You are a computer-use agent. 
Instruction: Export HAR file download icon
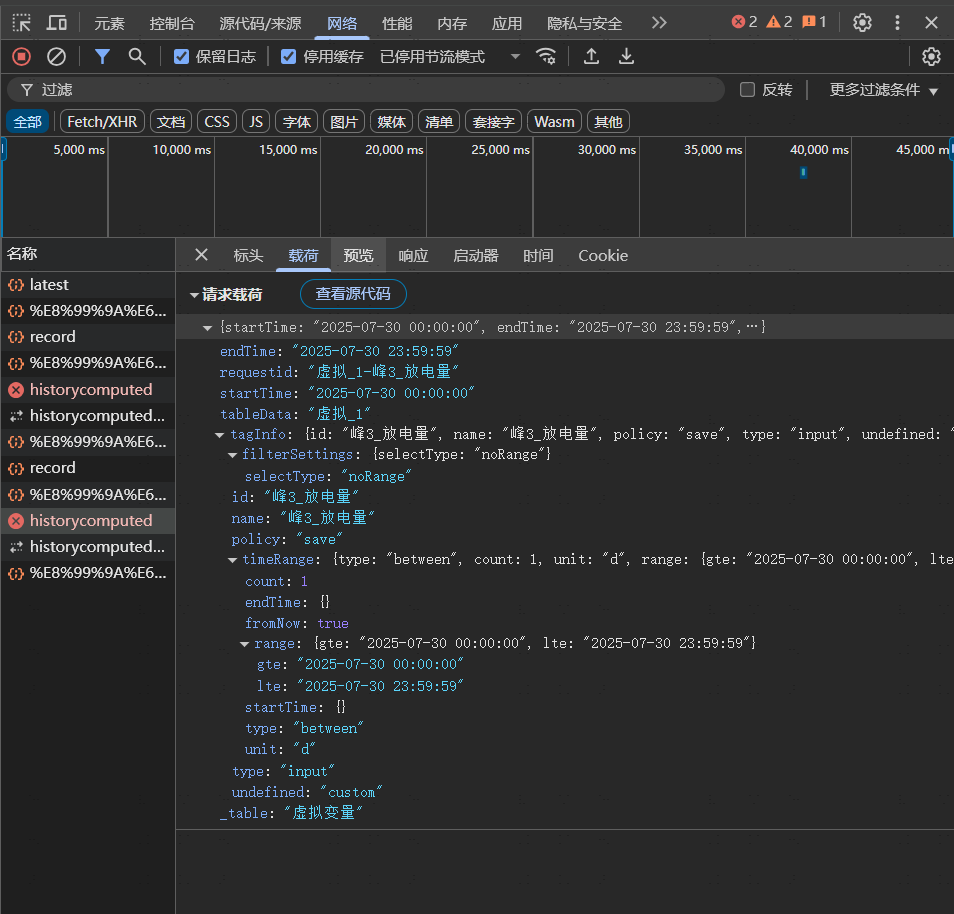click(x=626, y=57)
